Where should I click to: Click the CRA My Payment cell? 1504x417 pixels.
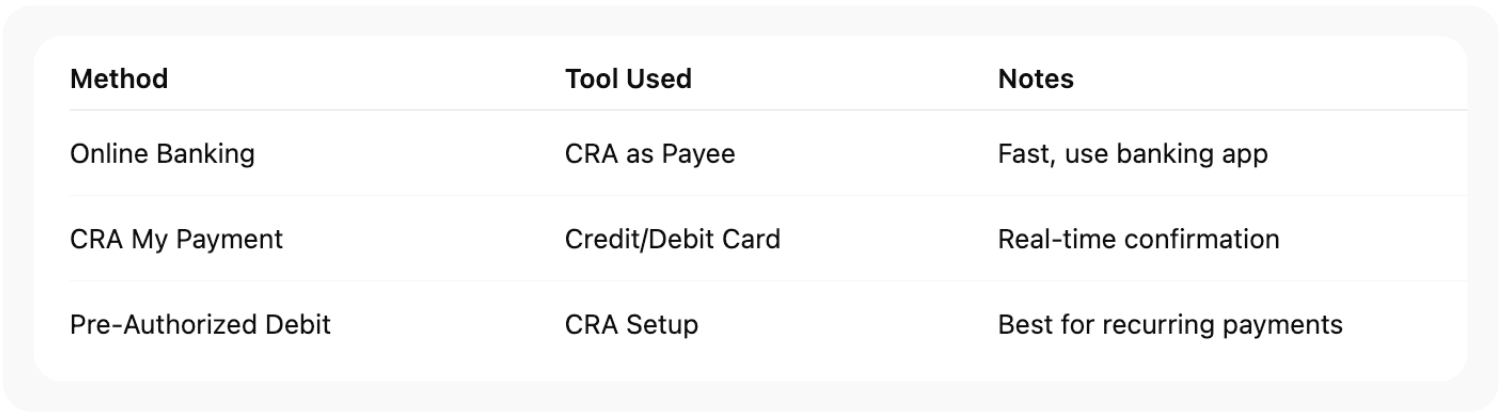pos(176,240)
